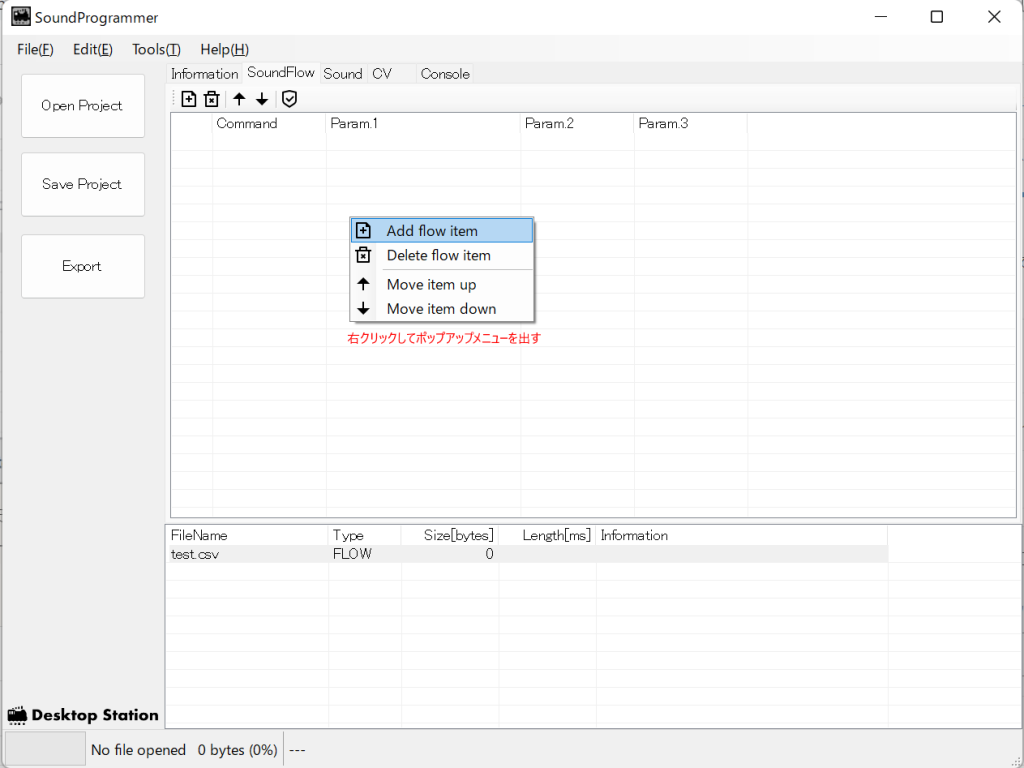Viewport: 1024px width, 768px height.
Task: Switch to the Sound tab
Action: click(x=342, y=74)
